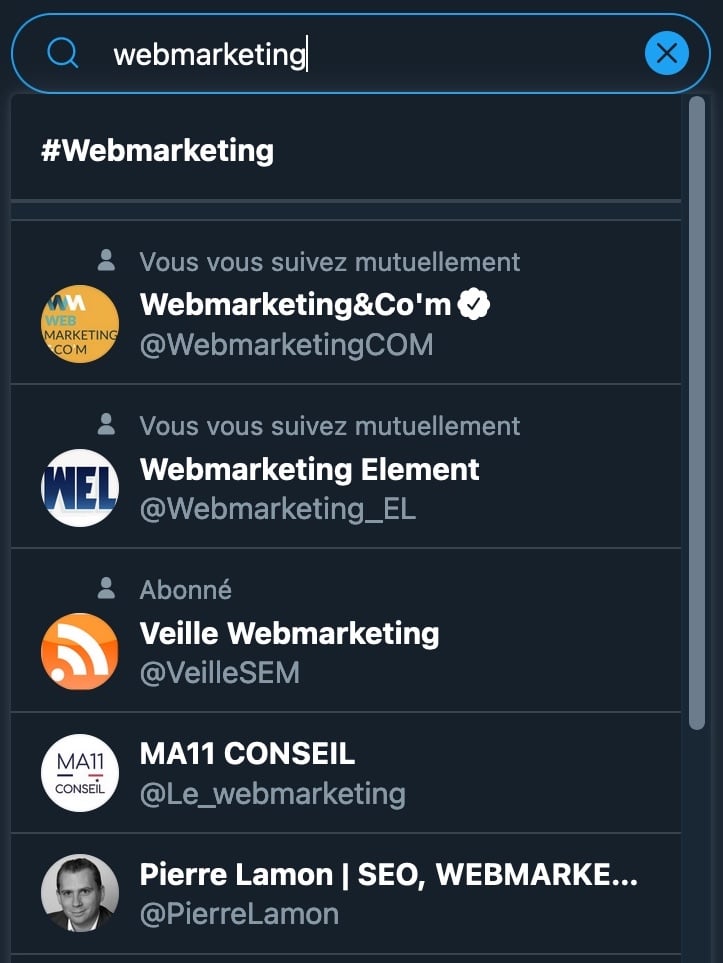Open the Webmarketing Element result
The height and width of the screenshot is (963, 723).
pyautogui.click(x=310, y=469)
